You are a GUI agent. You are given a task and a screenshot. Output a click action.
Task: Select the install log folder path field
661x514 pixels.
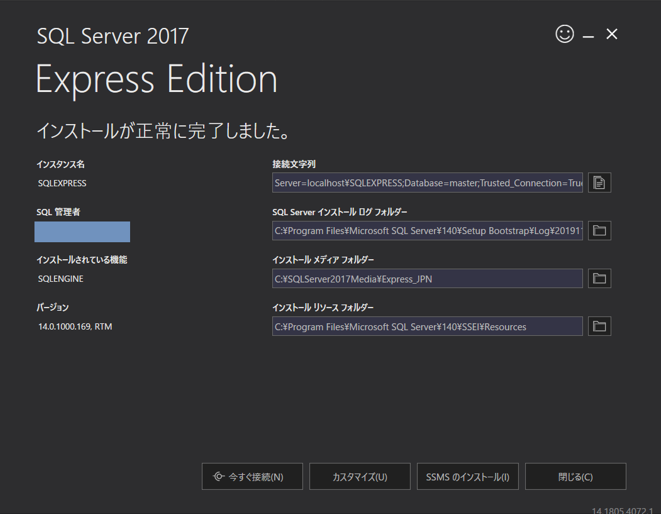tap(427, 231)
